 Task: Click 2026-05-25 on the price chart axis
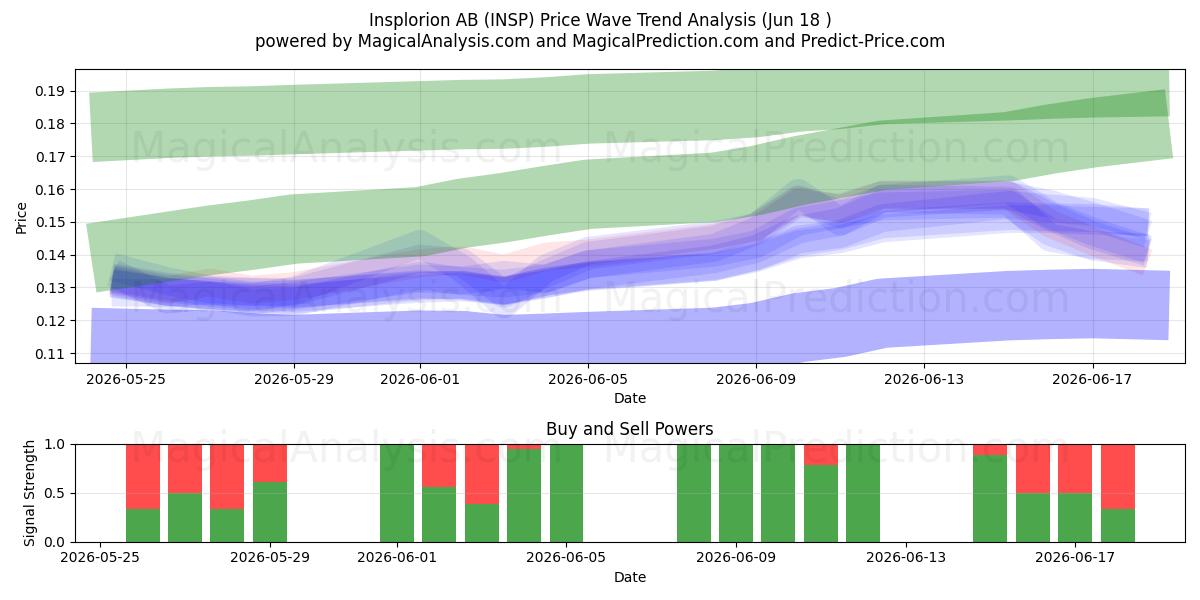(x=126, y=378)
